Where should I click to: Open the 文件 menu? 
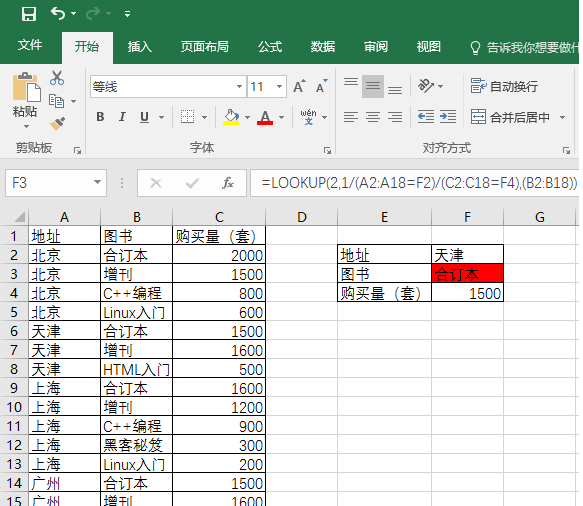[x=30, y=45]
